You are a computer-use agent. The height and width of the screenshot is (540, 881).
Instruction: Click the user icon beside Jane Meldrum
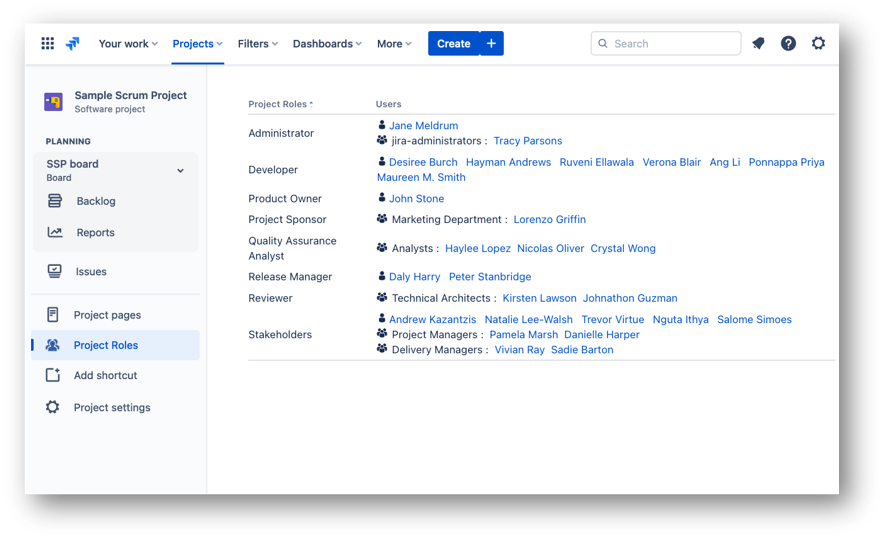(x=382, y=125)
